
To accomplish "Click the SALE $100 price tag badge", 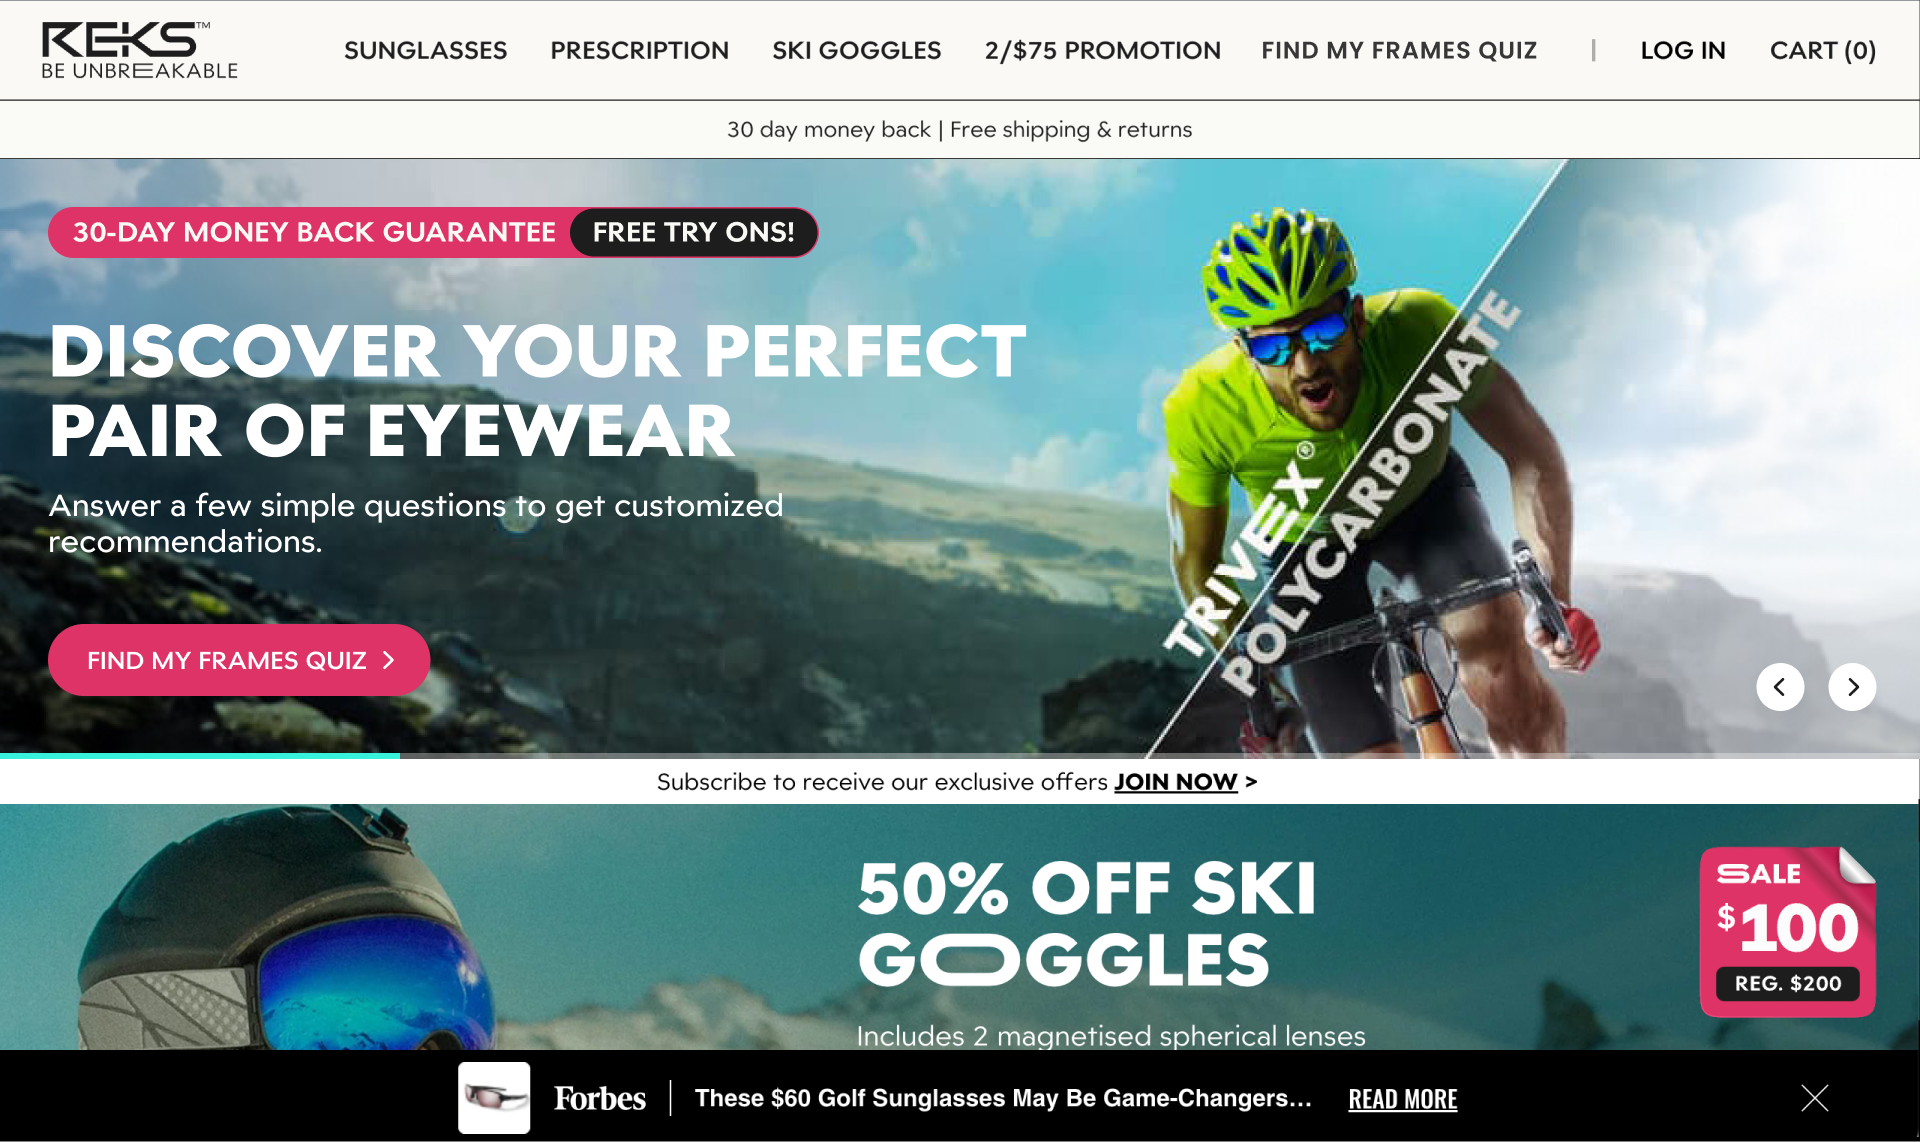I will [1788, 932].
